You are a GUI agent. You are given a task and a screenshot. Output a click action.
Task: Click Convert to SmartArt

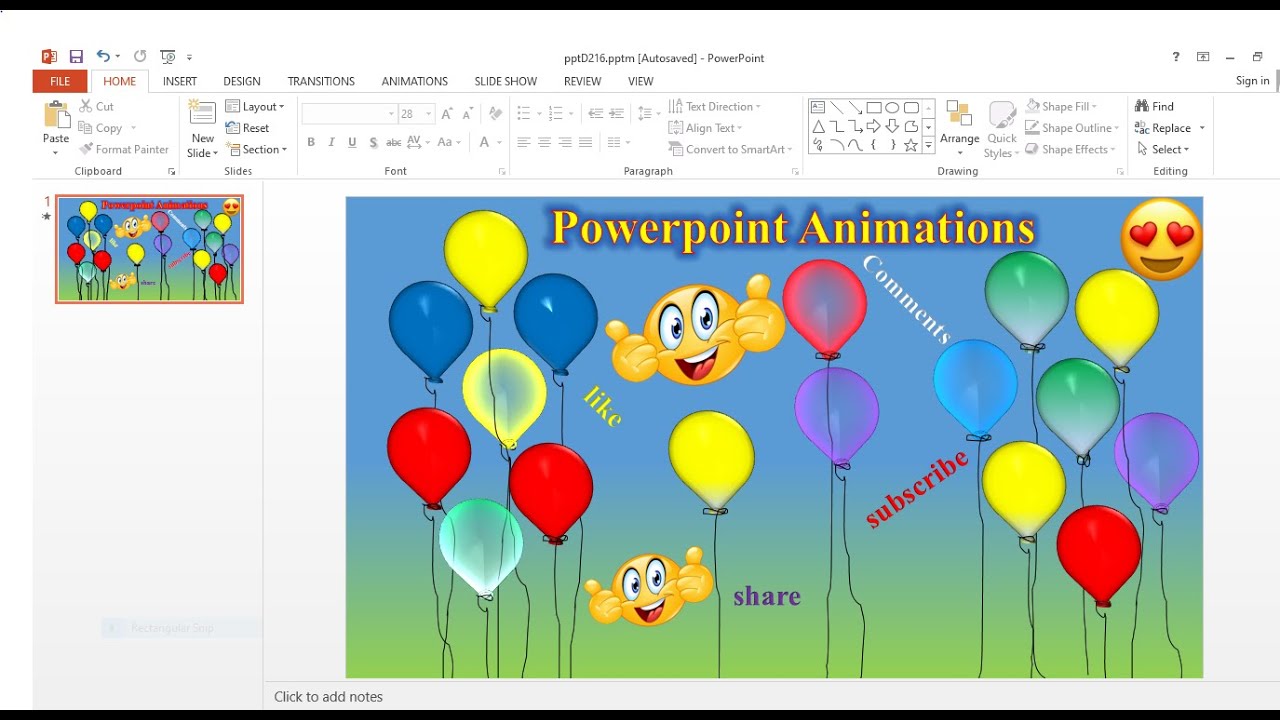click(730, 149)
